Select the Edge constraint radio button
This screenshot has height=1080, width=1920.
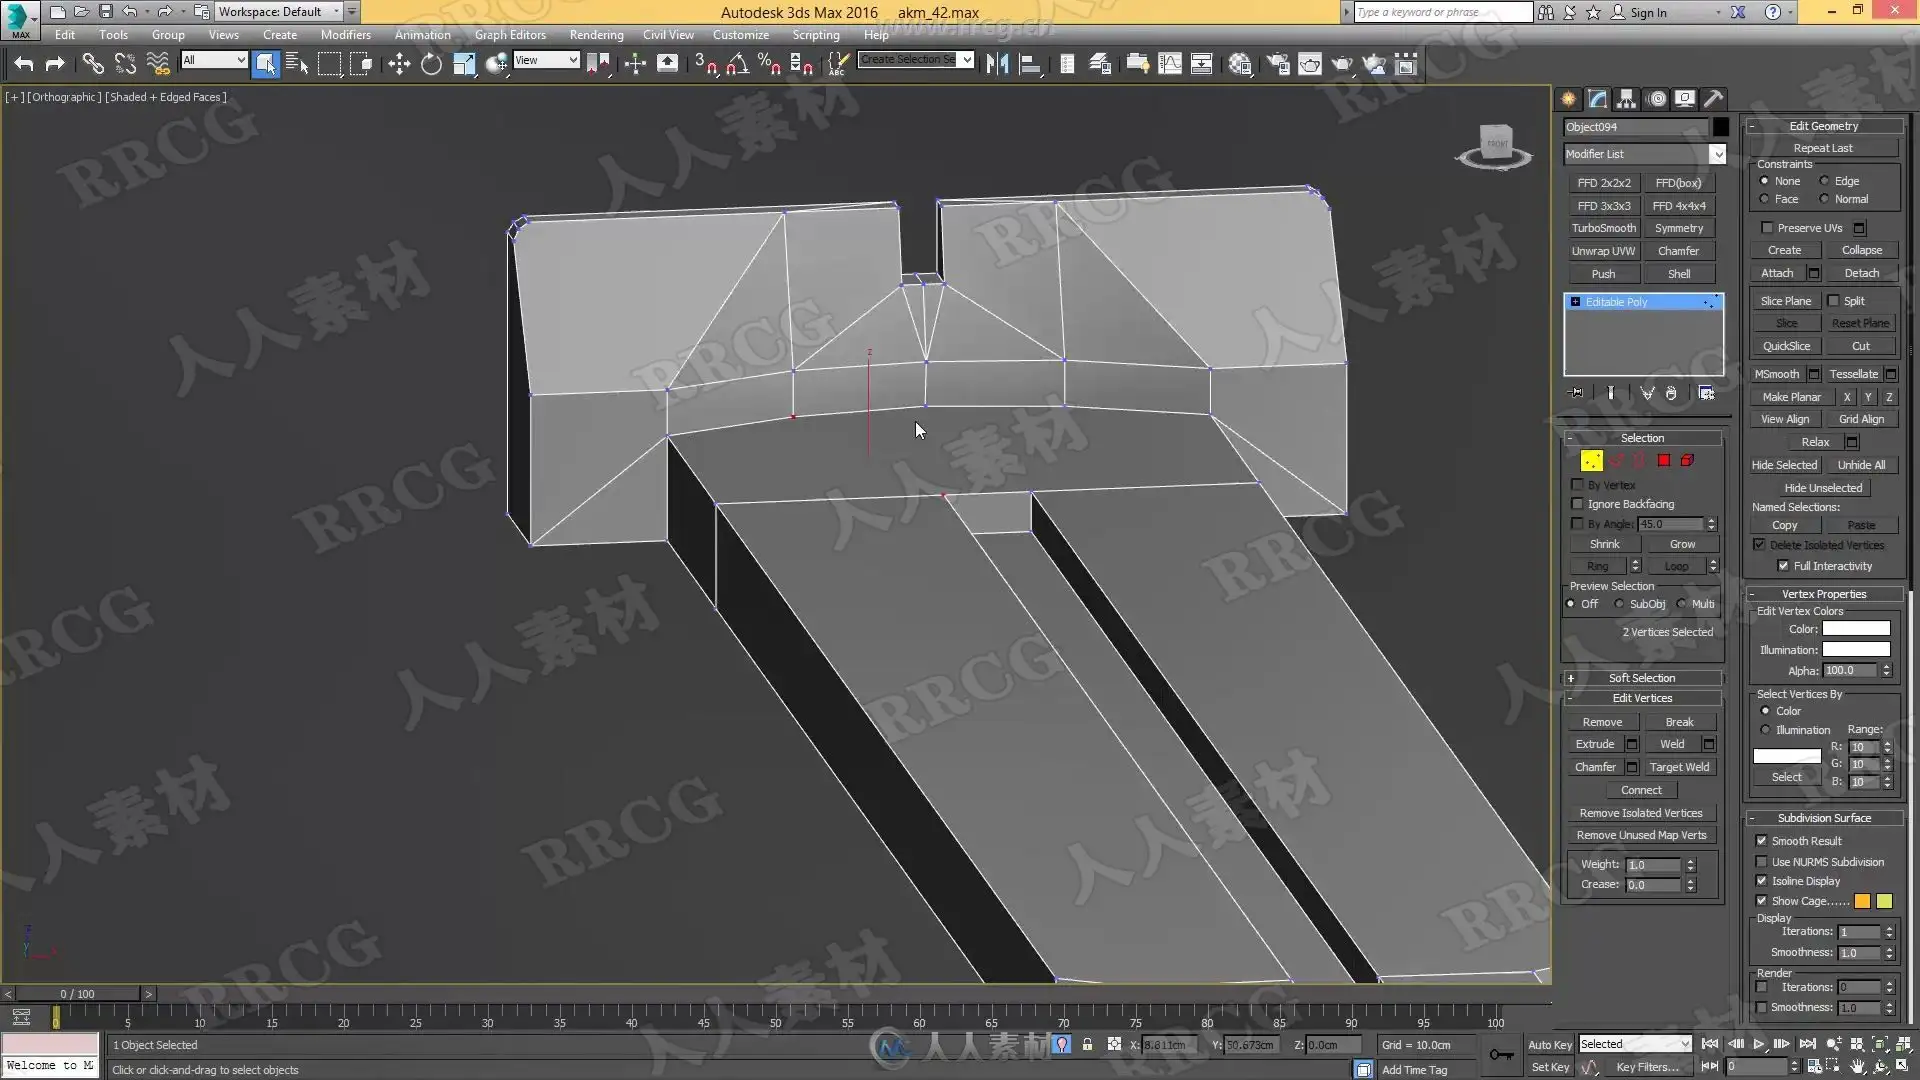pos(1825,181)
